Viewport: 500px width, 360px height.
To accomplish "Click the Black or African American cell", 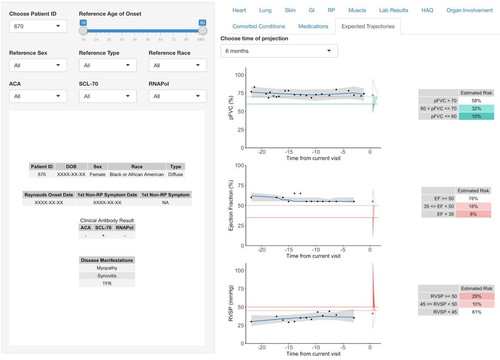I will (x=137, y=174).
